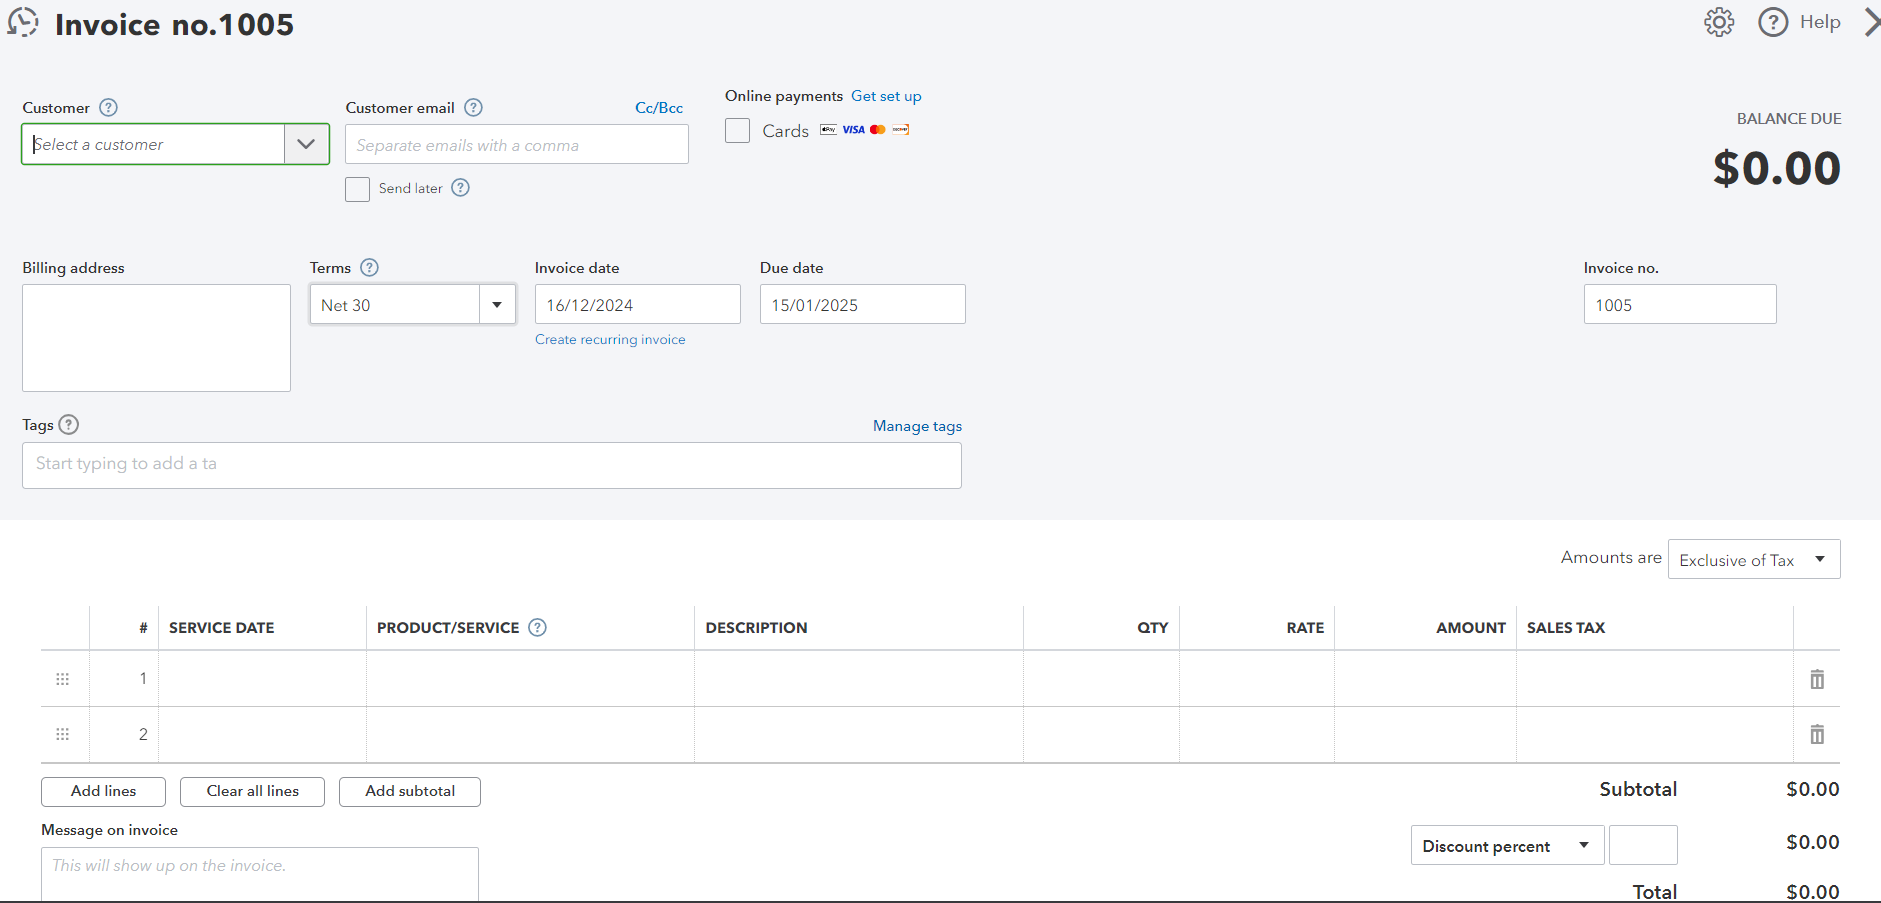Image resolution: width=1881 pixels, height=903 pixels.
Task: Click Create recurring invoice link
Action: [610, 340]
